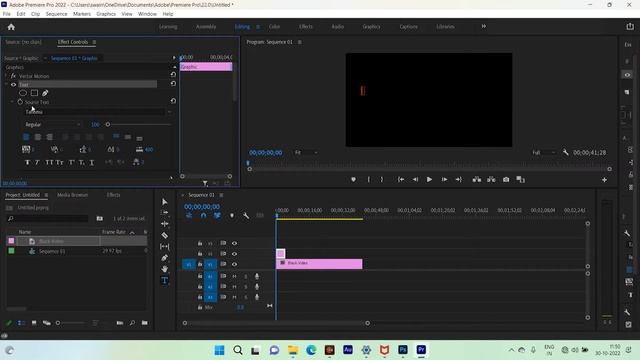Open Program monitor settings wrench
The image size is (640, 360).
(x=565, y=152)
